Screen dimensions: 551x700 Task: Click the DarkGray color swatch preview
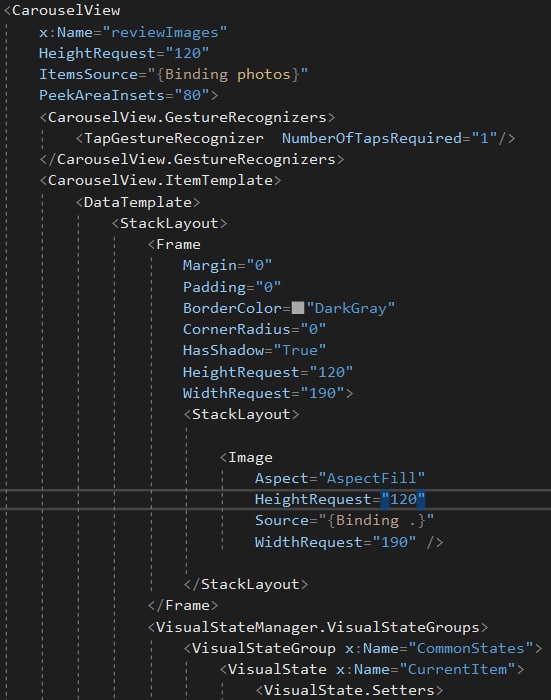tap(298, 308)
